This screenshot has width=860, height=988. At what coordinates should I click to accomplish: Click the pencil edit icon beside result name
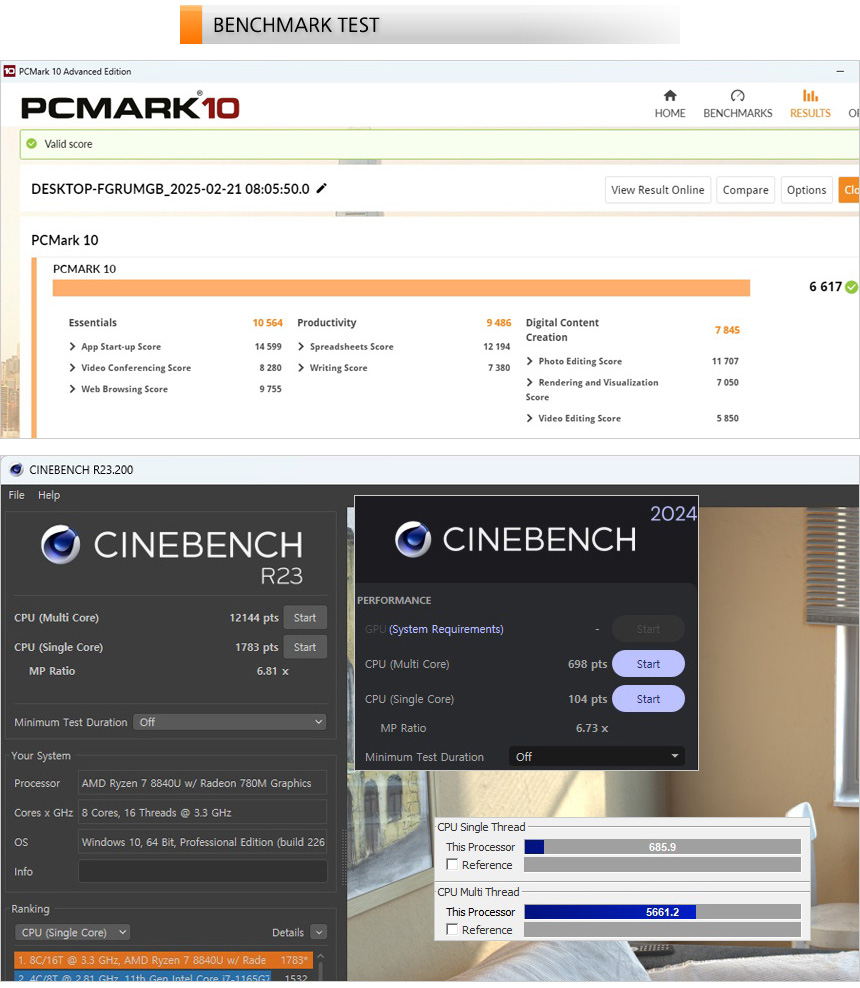(321, 188)
